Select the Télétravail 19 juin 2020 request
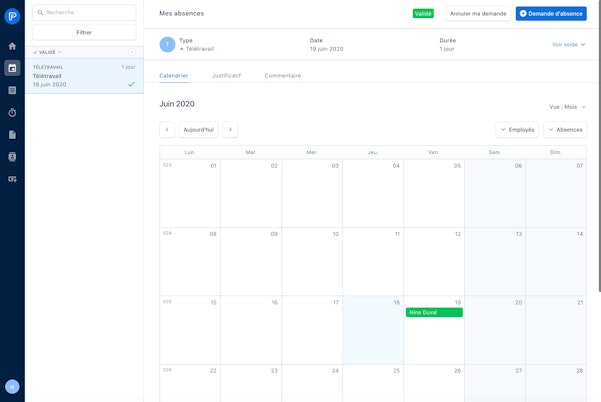 coord(84,76)
